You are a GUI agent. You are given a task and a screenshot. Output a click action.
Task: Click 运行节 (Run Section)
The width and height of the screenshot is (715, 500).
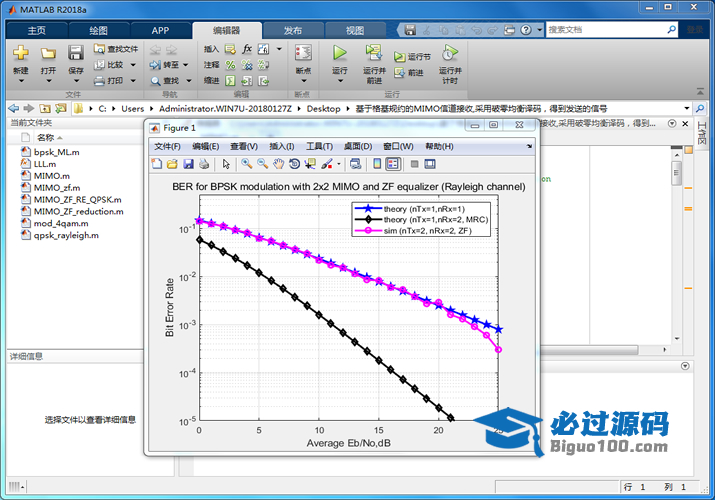pyautogui.click(x=412, y=57)
